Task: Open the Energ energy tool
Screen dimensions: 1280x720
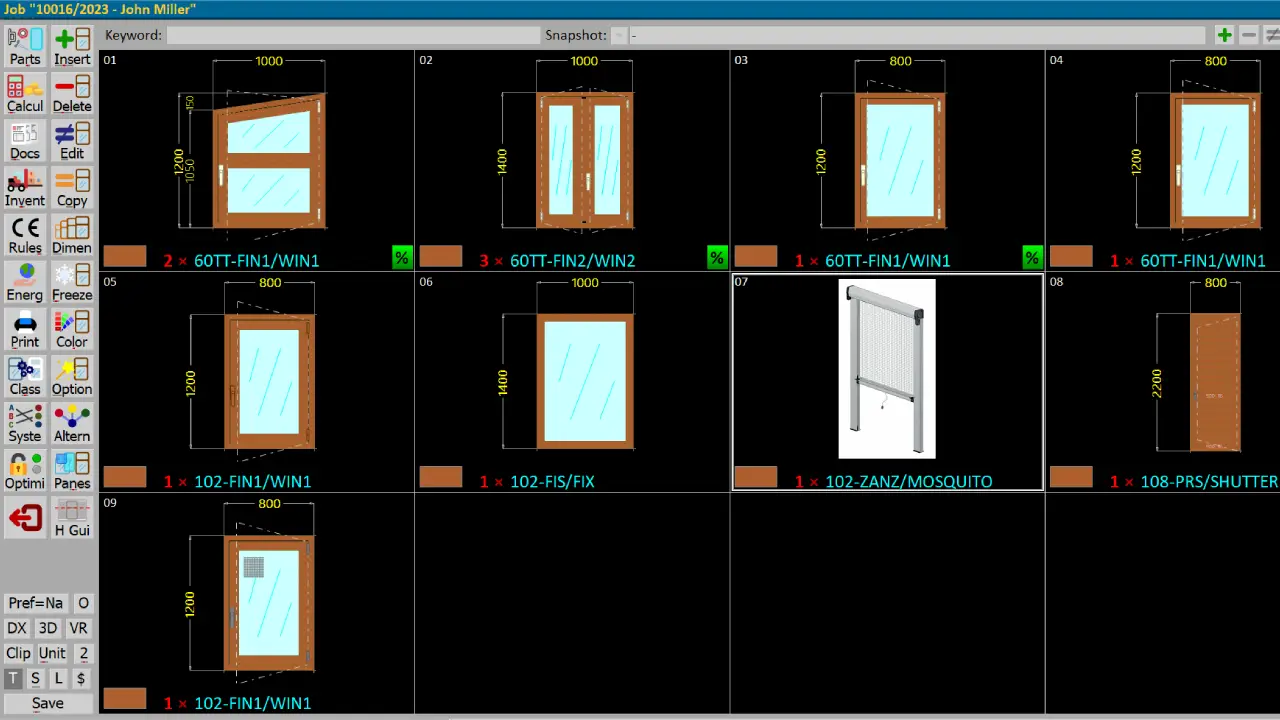Action: [25, 282]
